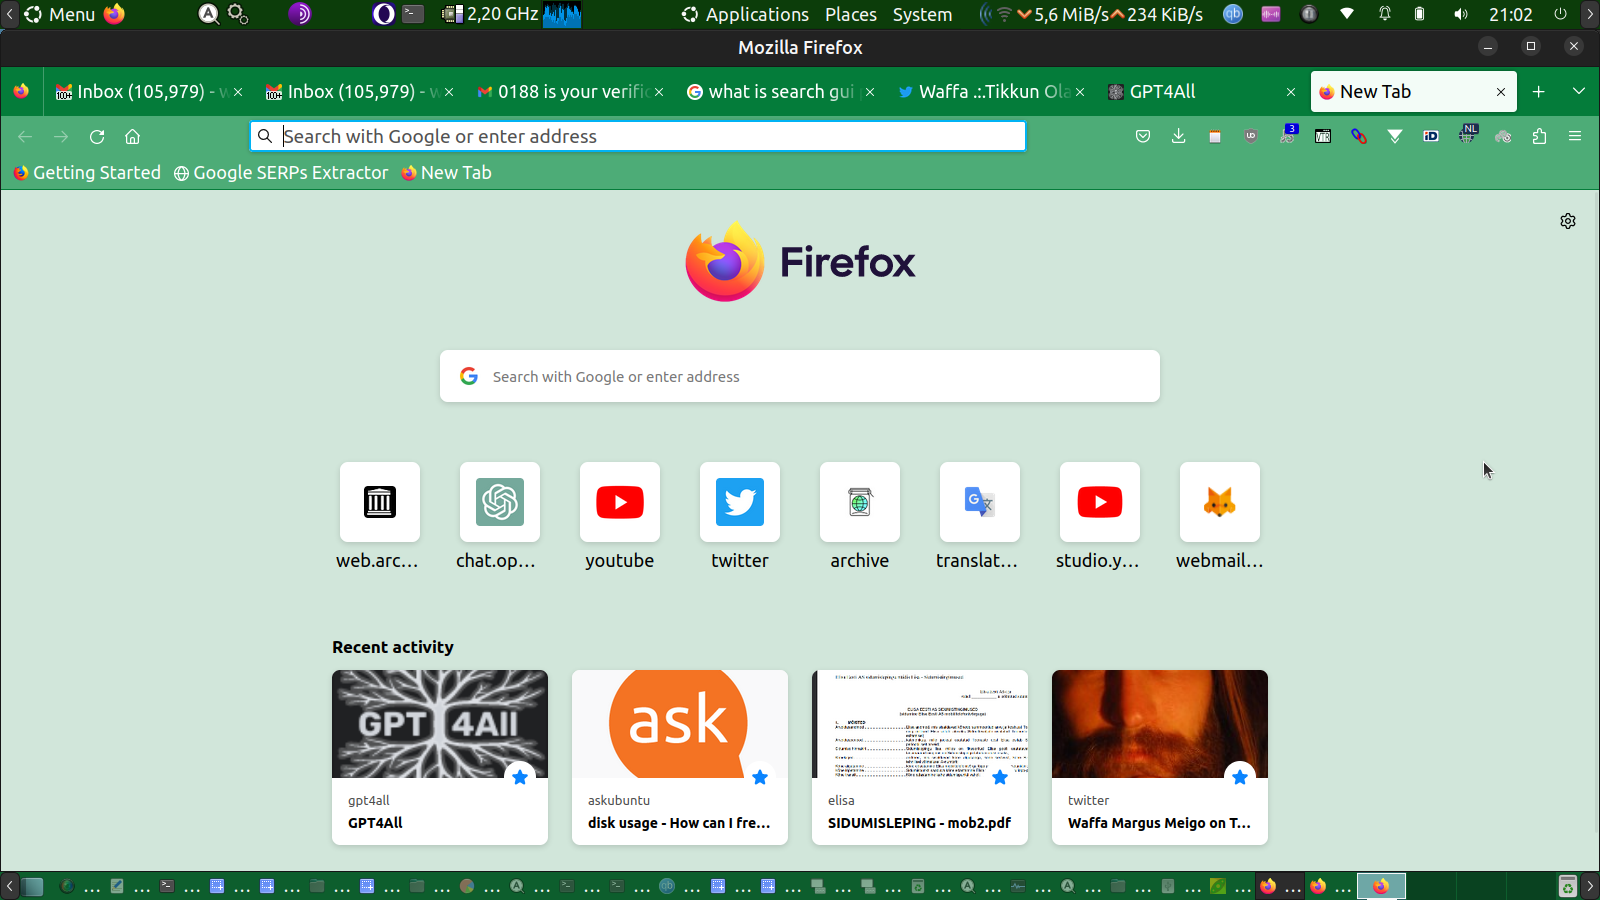Open the New Tab personalize gear
Viewport: 1600px width, 900px height.
1568,221
